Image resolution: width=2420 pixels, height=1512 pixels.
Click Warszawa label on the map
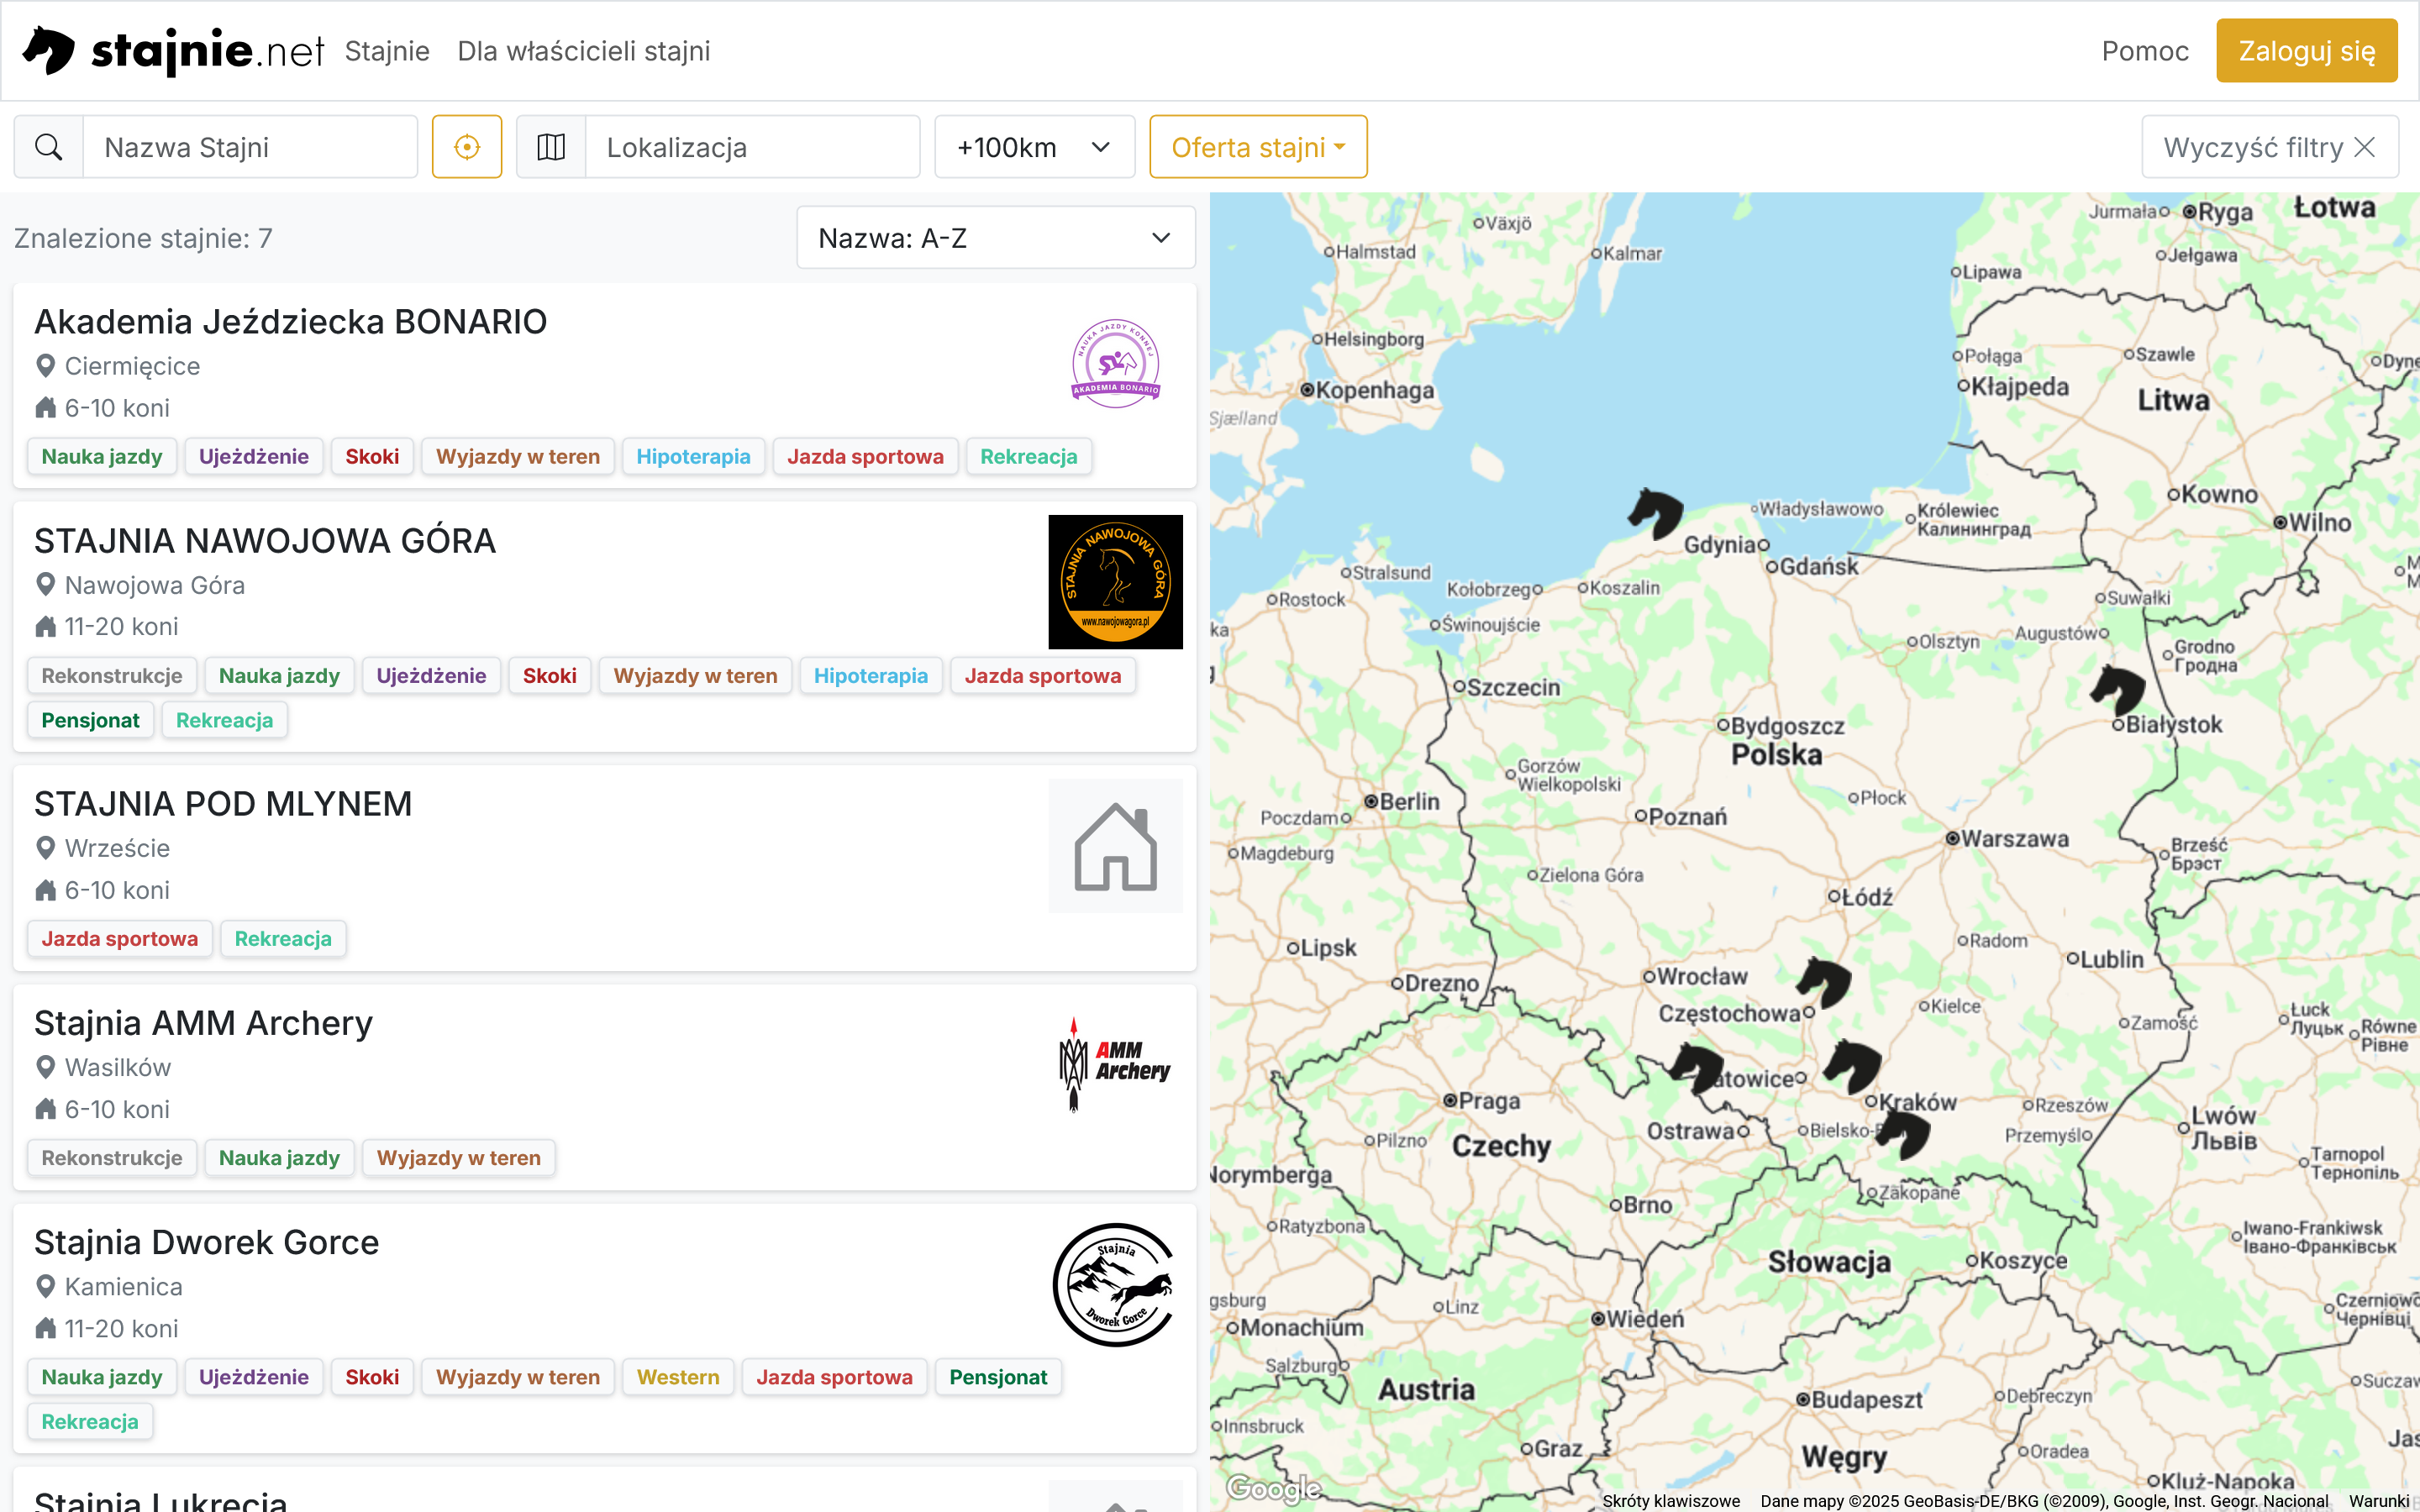[x=2014, y=838]
